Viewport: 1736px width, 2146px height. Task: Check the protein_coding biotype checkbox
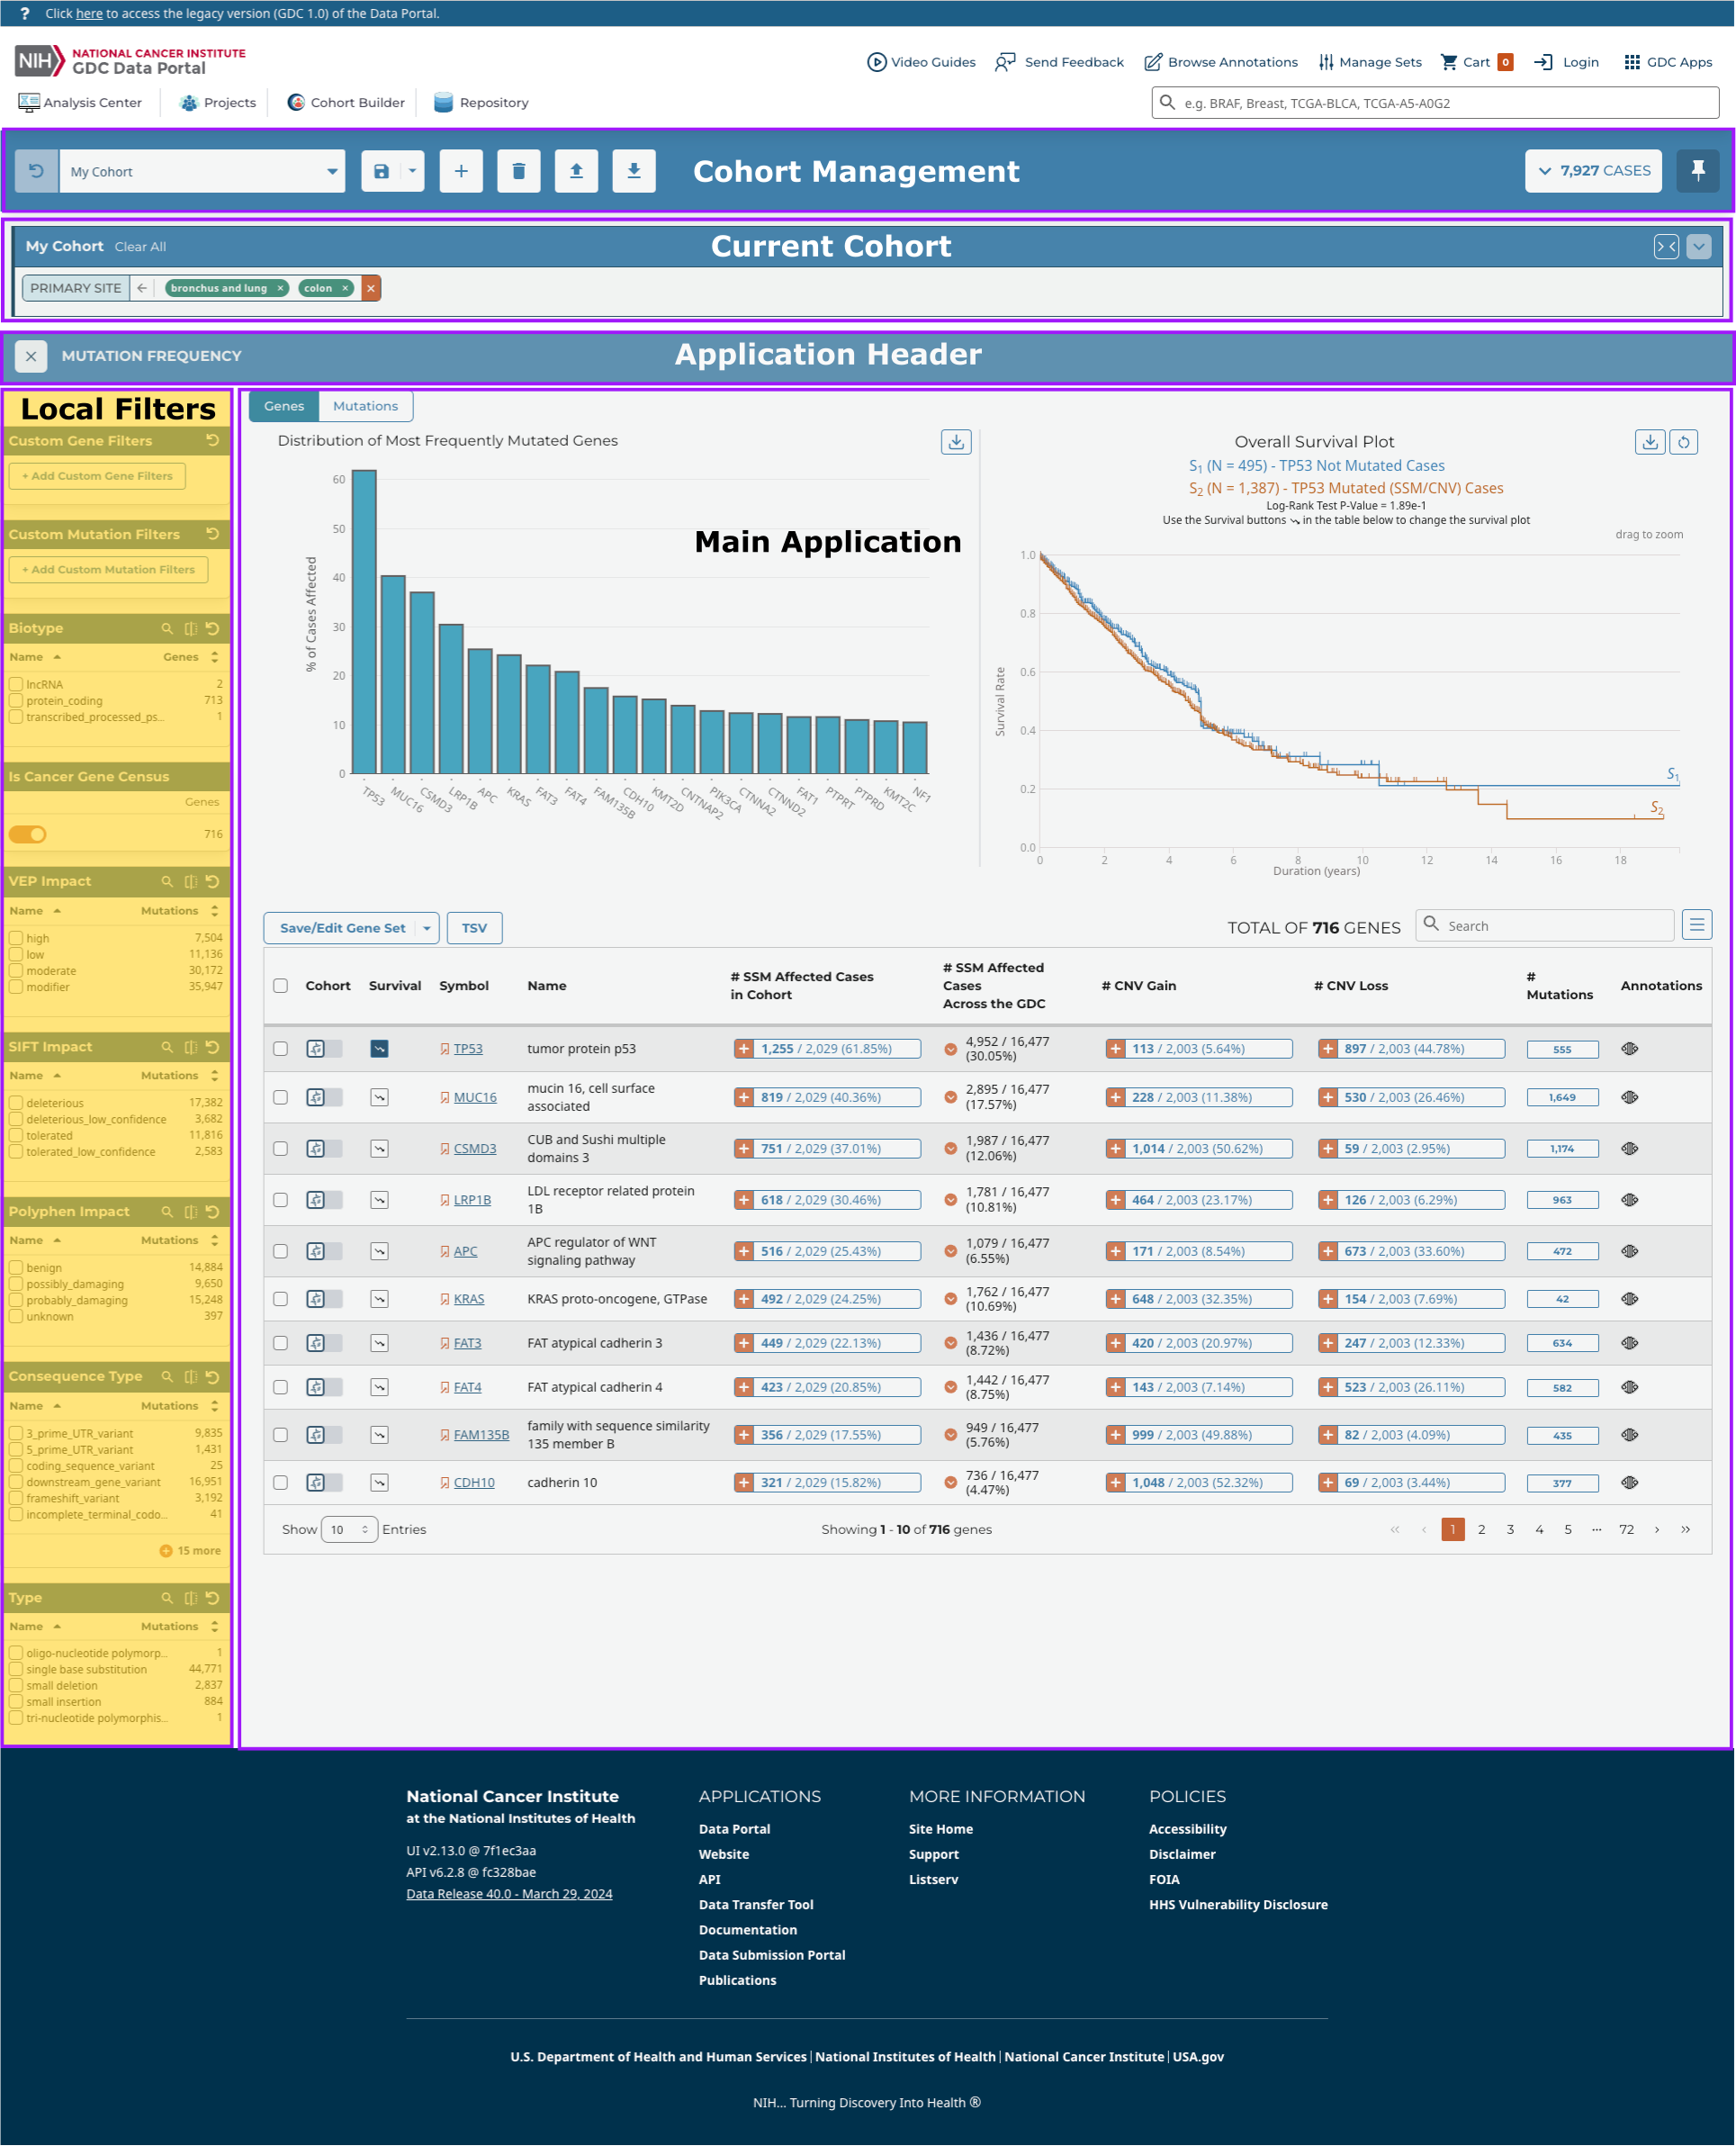[16, 701]
